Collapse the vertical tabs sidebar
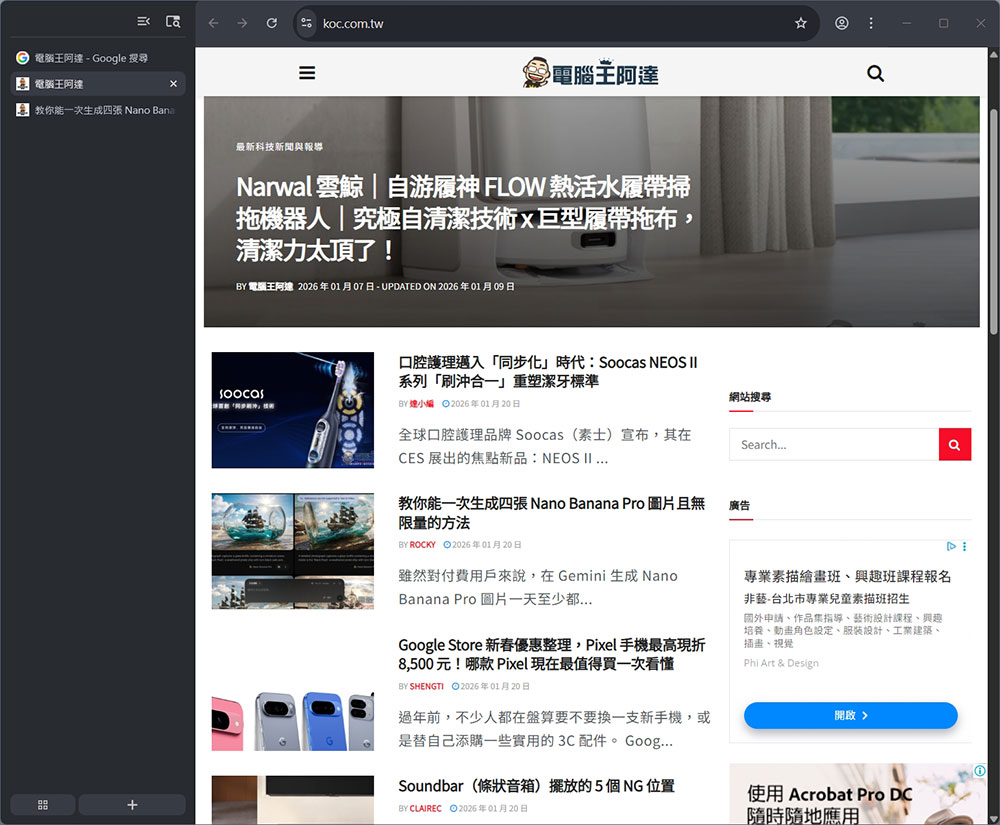Screen dimensions: 1000x825 click(143, 22)
